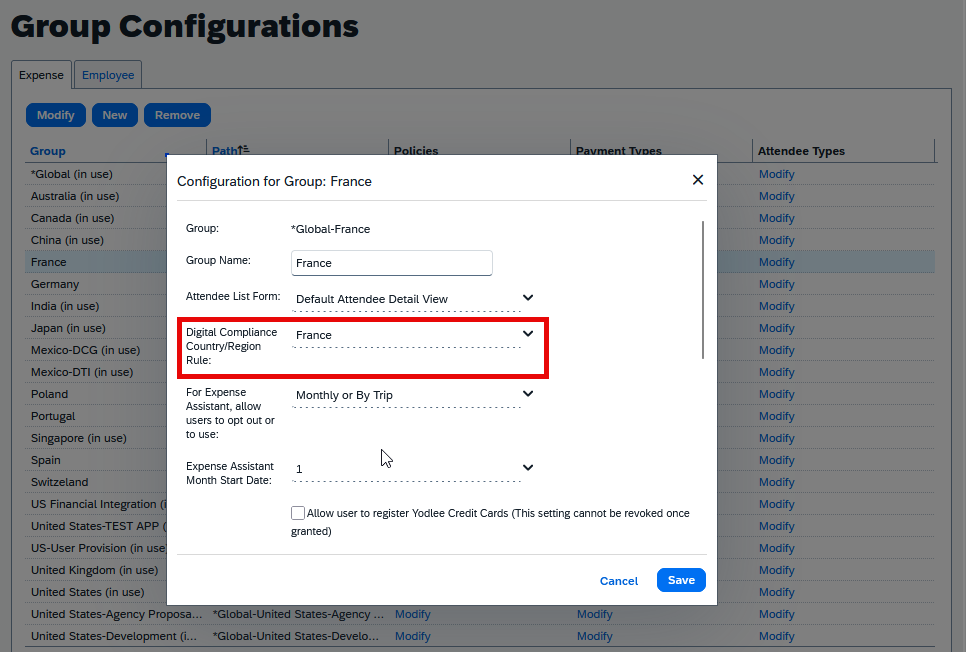Screen dimensions: 966x652
Task: Select the Portugal group row
Action: point(53,417)
